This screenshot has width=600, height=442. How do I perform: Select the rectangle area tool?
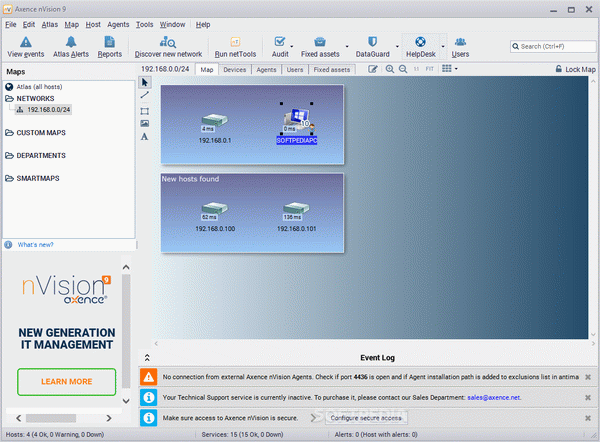point(145,111)
